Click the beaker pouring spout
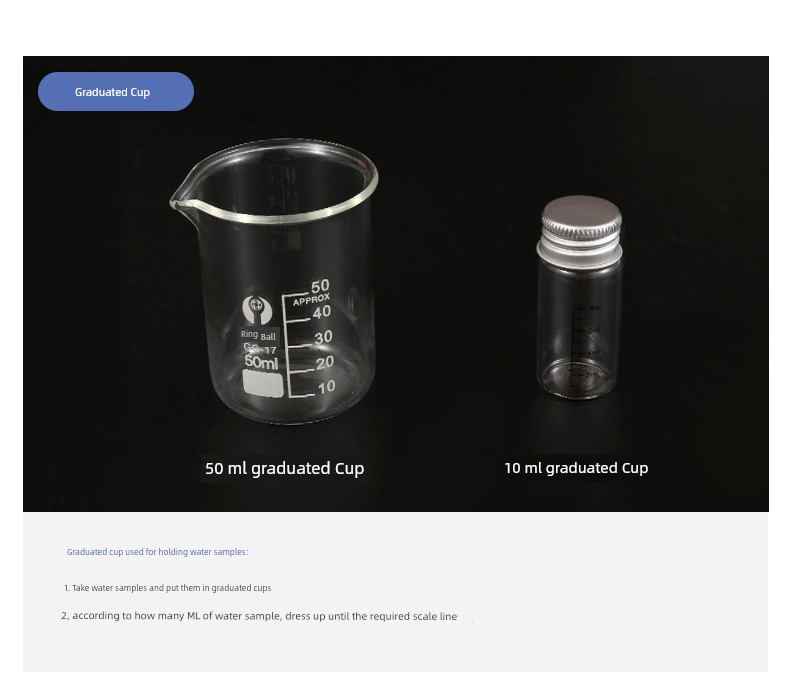Image resolution: width=790 pixels, height=674 pixels. (180, 203)
